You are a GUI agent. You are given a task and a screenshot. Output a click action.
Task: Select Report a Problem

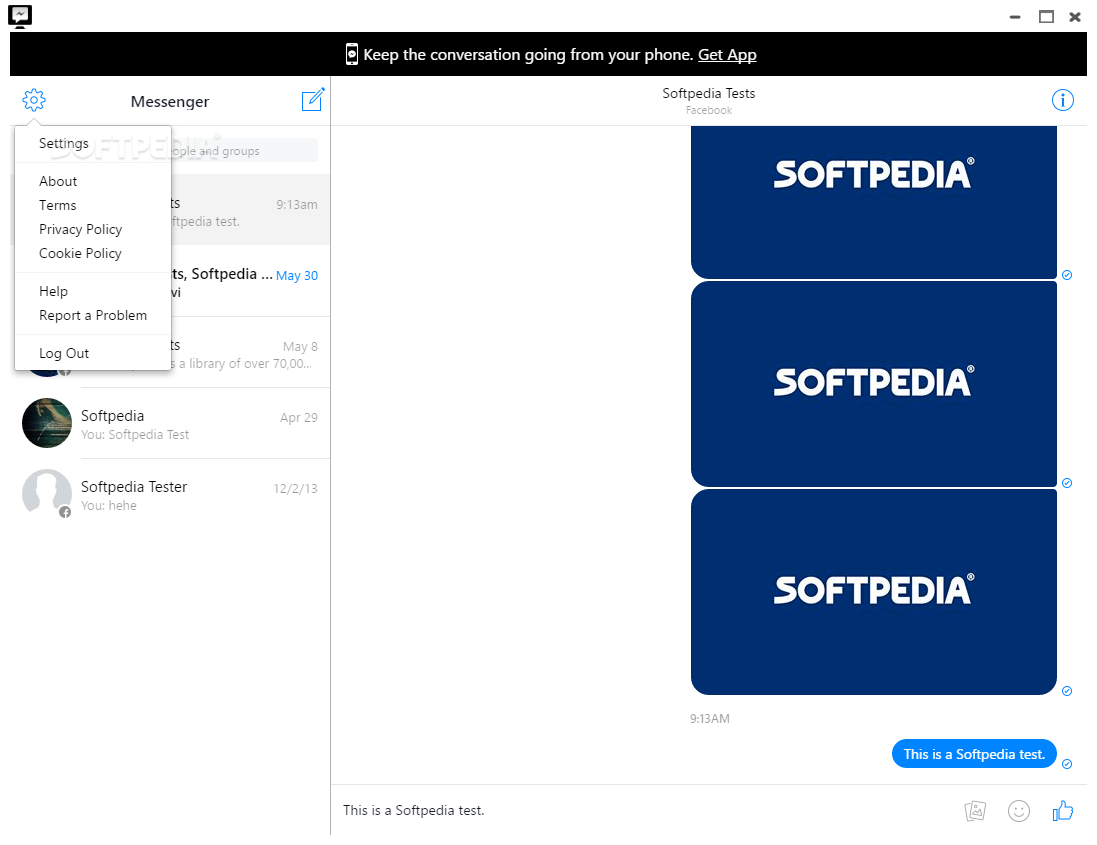pos(93,315)
